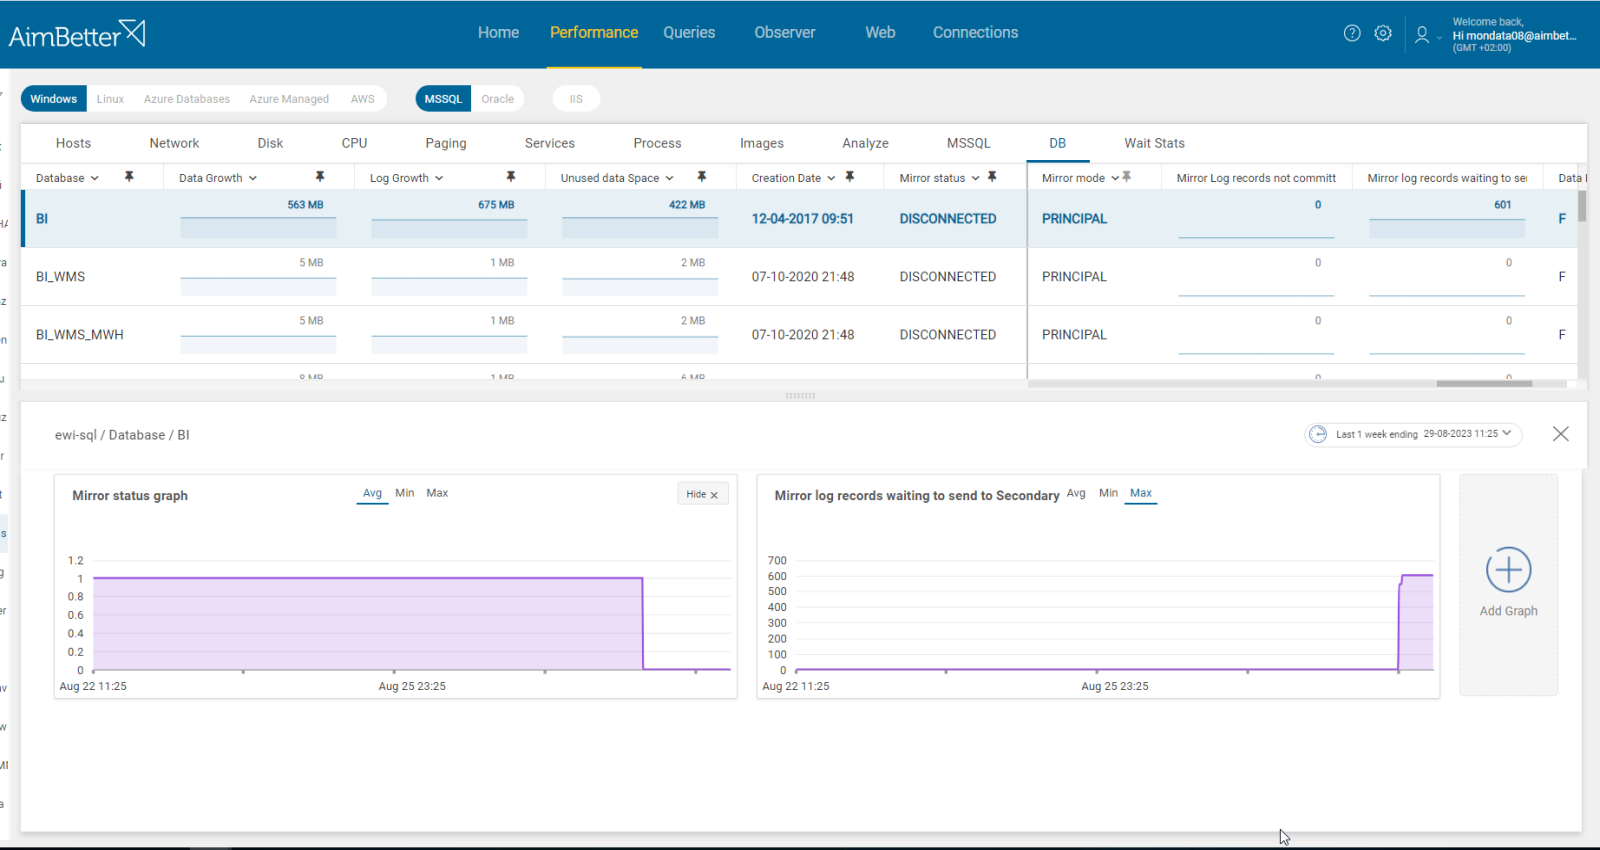Open the Connections menu
This screenshot has height=850, width=1600.
tap(975, 33)
